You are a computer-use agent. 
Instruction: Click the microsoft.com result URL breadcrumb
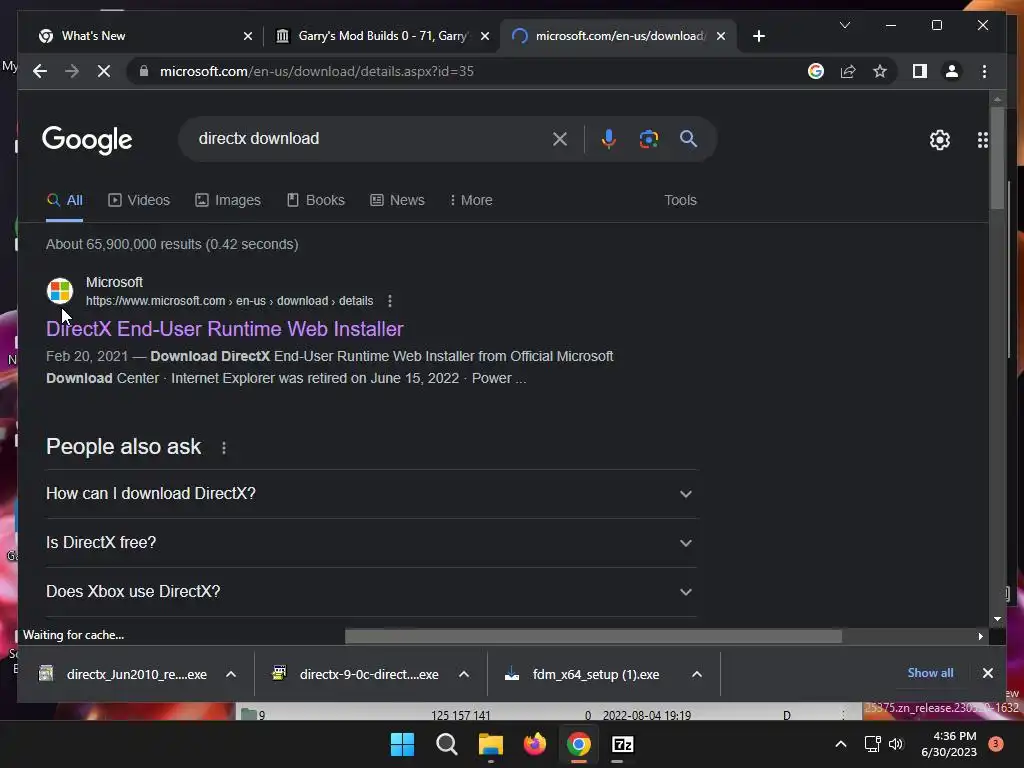tap(230, 301)
